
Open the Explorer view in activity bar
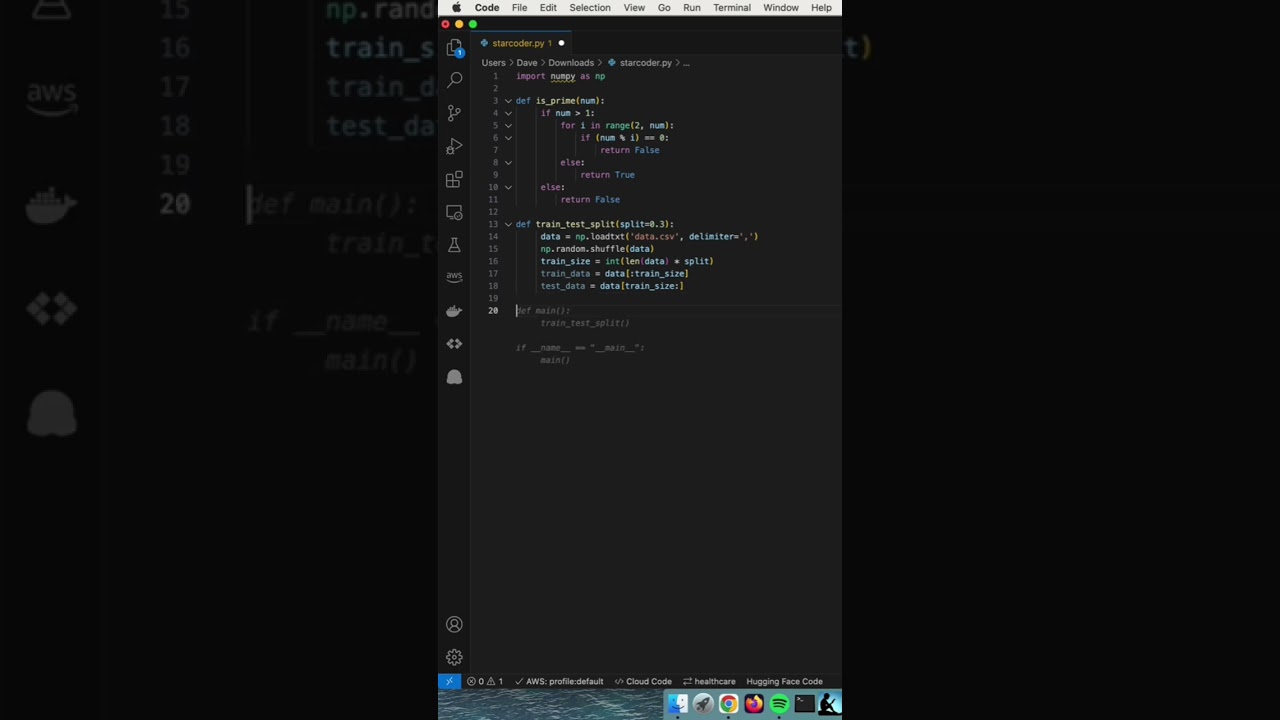pyautogui.click(x=454, y=47)
